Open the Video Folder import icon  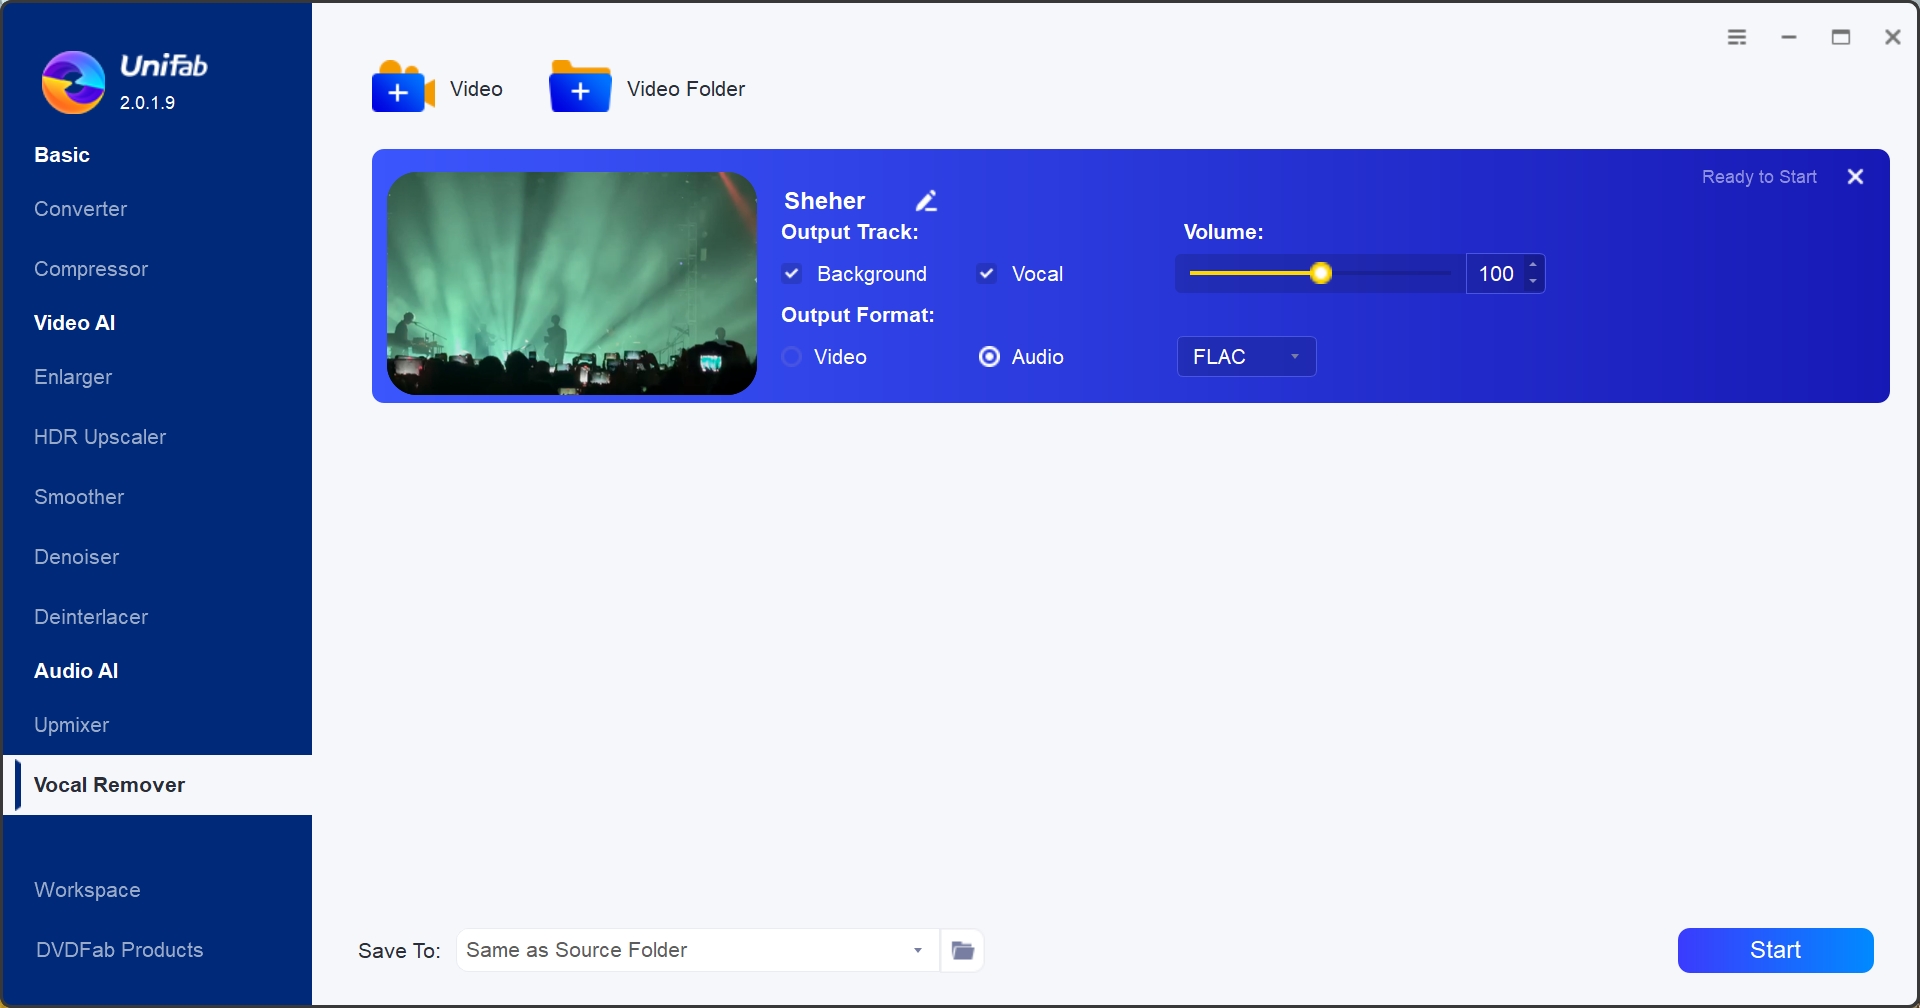(x=580, y=88)
